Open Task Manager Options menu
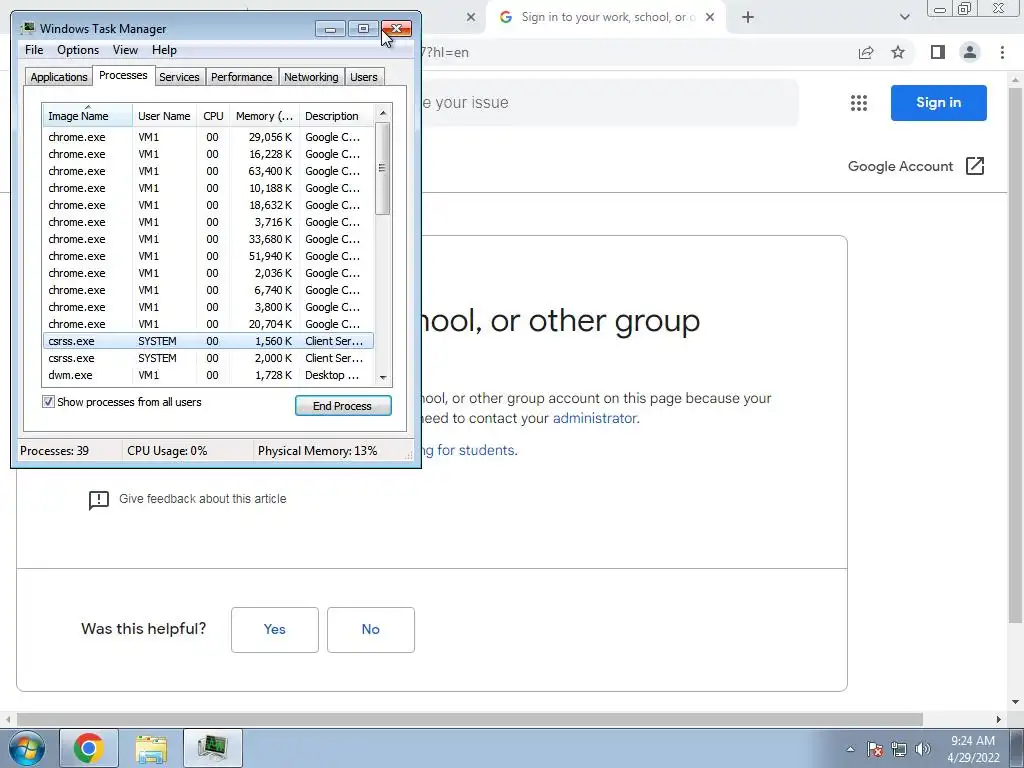The image size is (1024, 768). (78, 50)
